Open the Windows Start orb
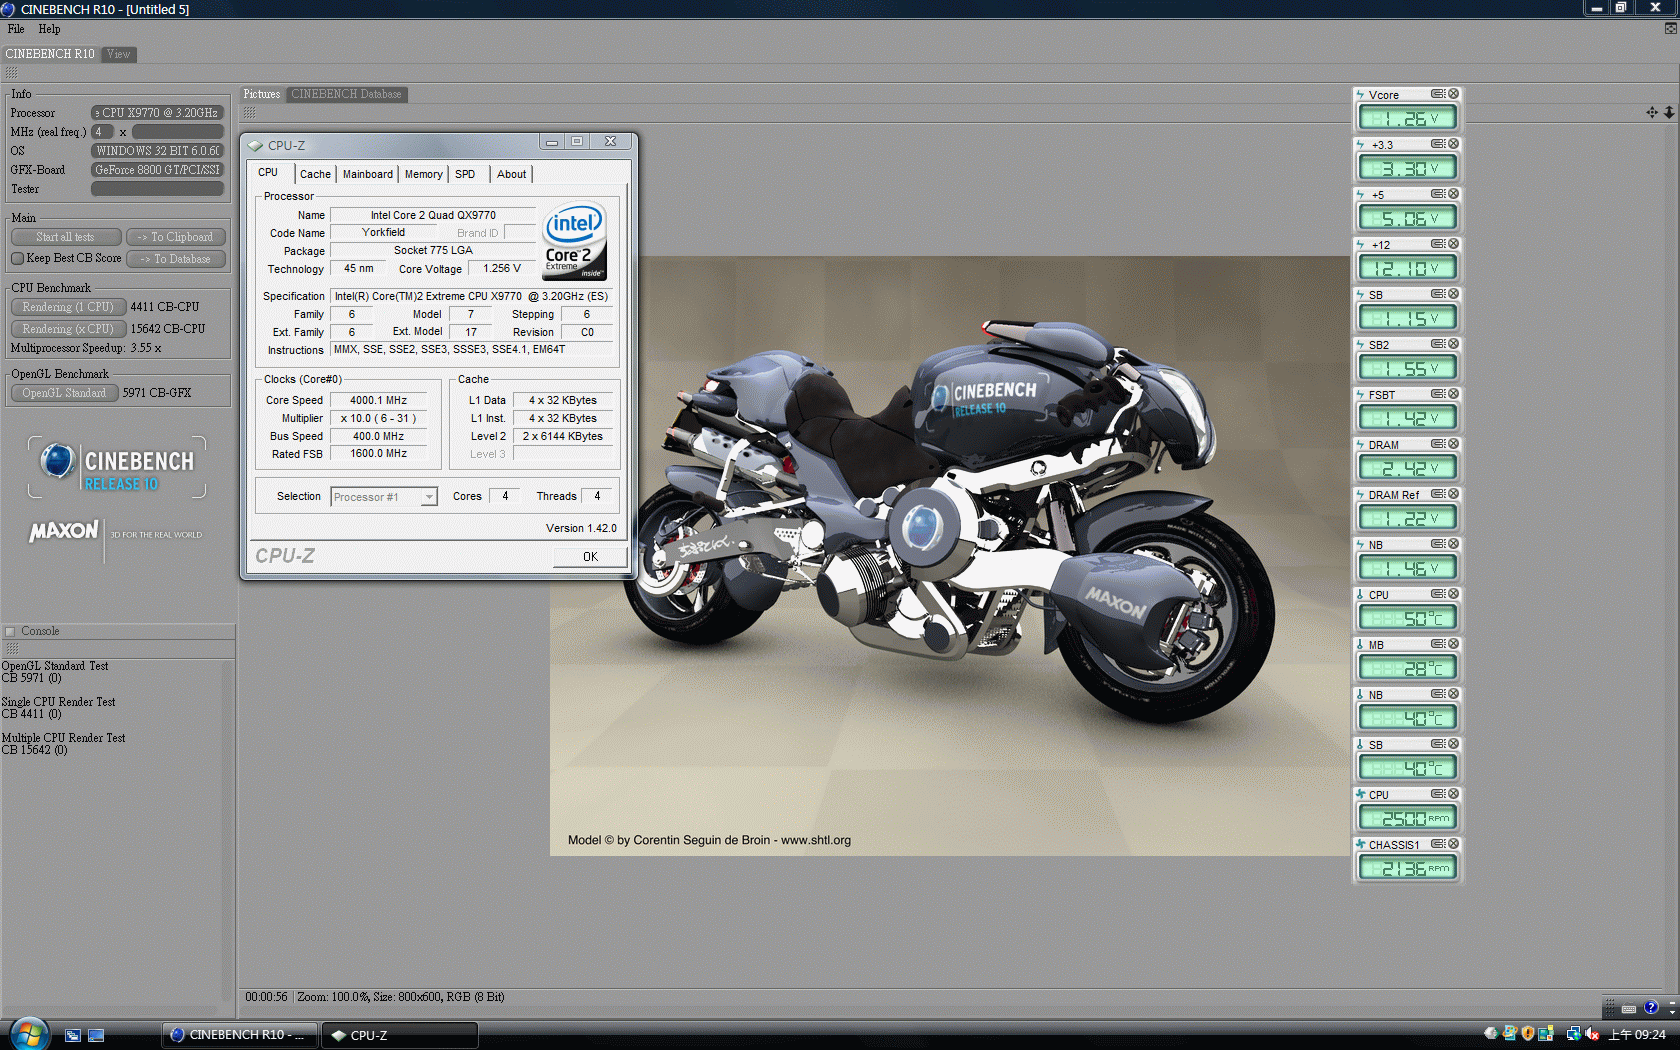The width and height of the screenshot is (1680, 1050). (28, 1033)
